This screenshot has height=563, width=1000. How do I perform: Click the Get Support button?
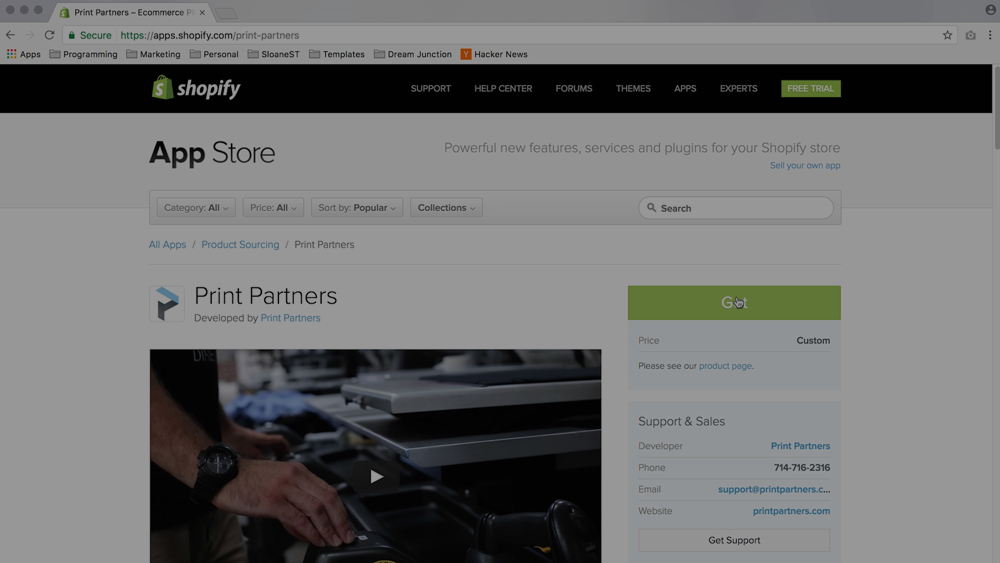pyautogui.click(x=734, y=540)
